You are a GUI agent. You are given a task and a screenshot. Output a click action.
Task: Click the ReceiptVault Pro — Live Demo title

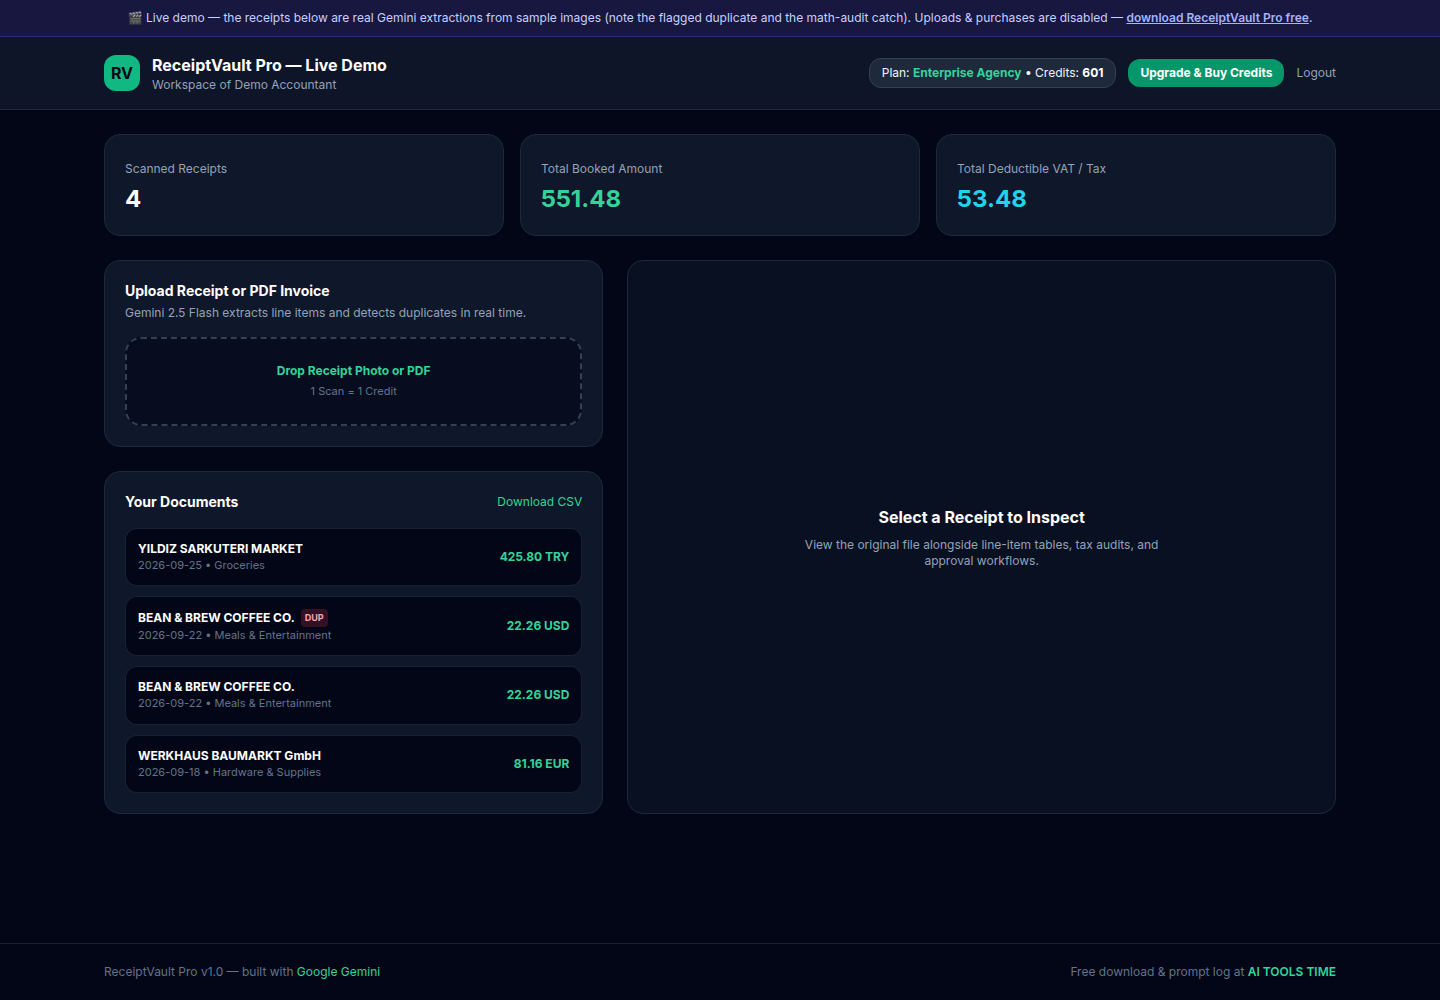coord(269,65)
